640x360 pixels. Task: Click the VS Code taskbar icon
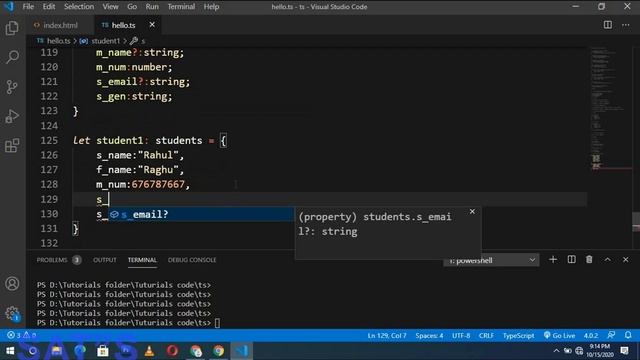tap(242, 351)
